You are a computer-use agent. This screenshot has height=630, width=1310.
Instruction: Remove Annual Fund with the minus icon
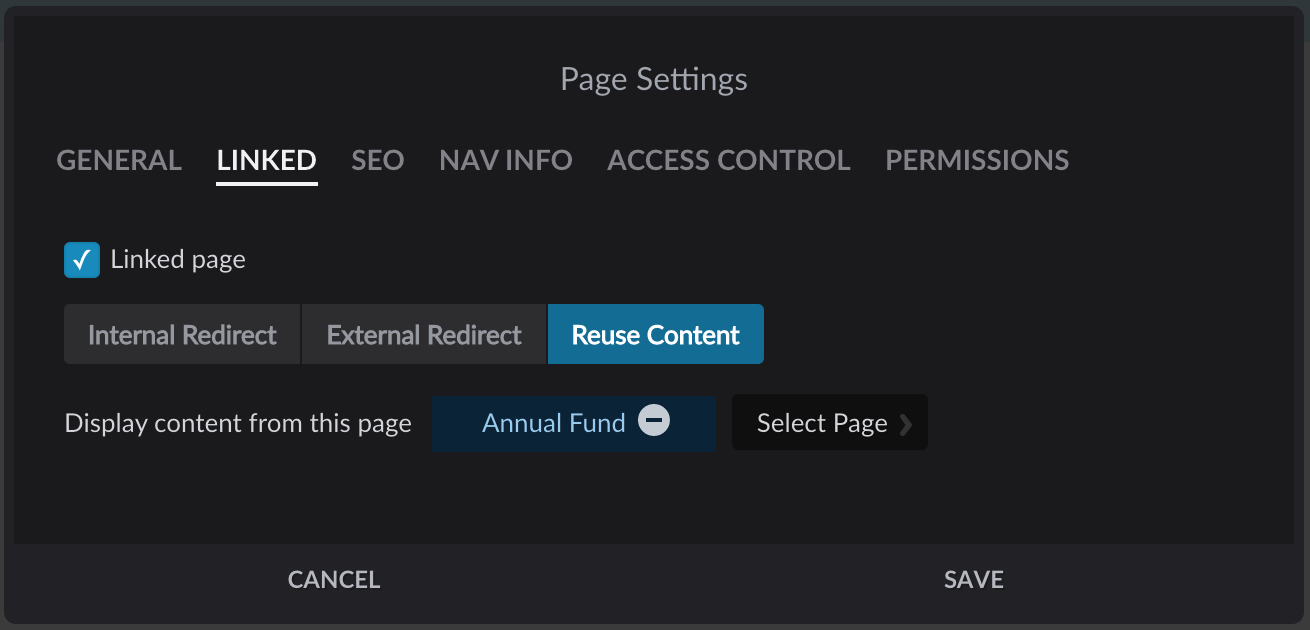(x=654, y=421)
